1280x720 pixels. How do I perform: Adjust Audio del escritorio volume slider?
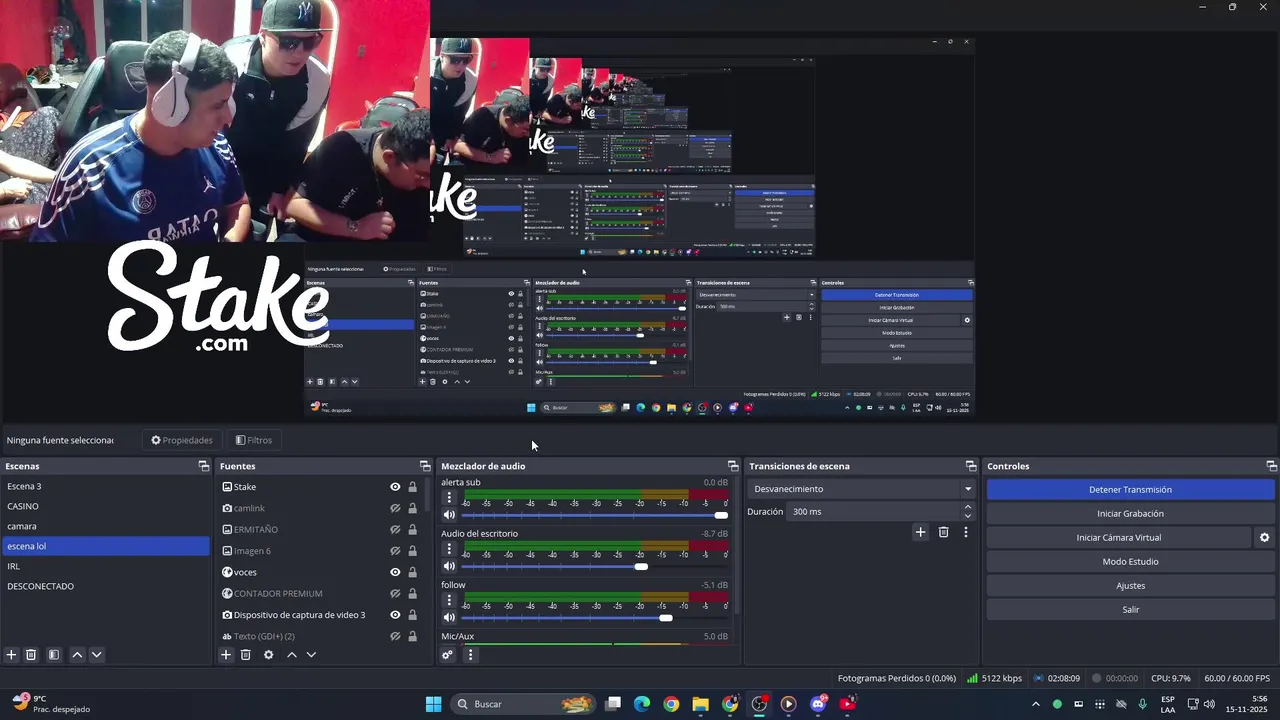595,567
